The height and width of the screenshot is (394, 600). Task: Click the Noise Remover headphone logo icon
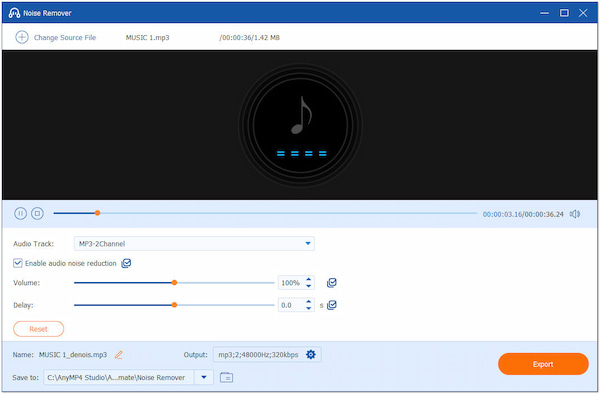coord(14,13)
